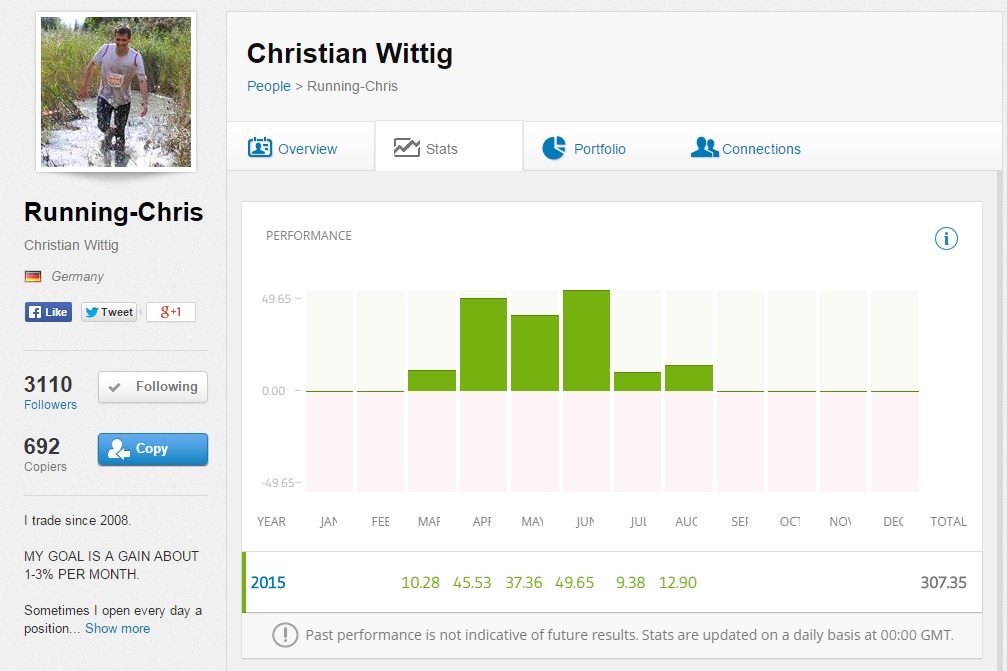Click the German flag icon
Screen dimensions: 1007x671
click(33, 277)
